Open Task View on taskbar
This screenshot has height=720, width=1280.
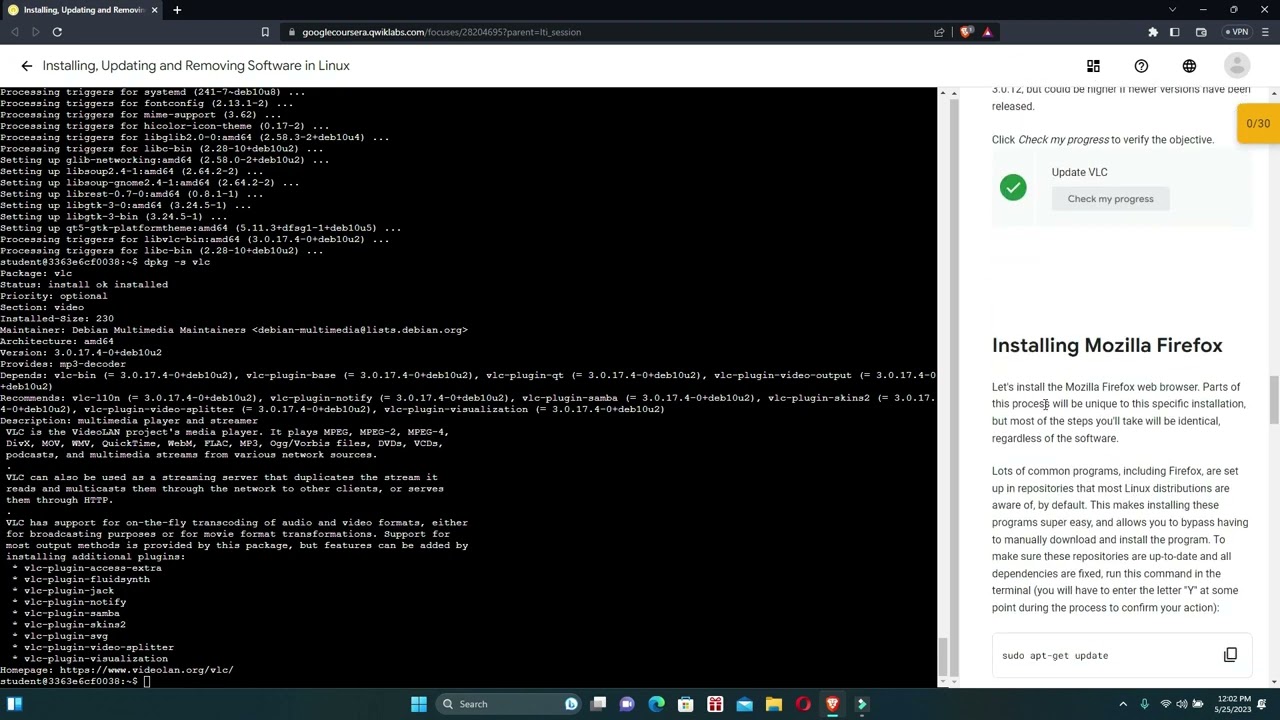598,704
